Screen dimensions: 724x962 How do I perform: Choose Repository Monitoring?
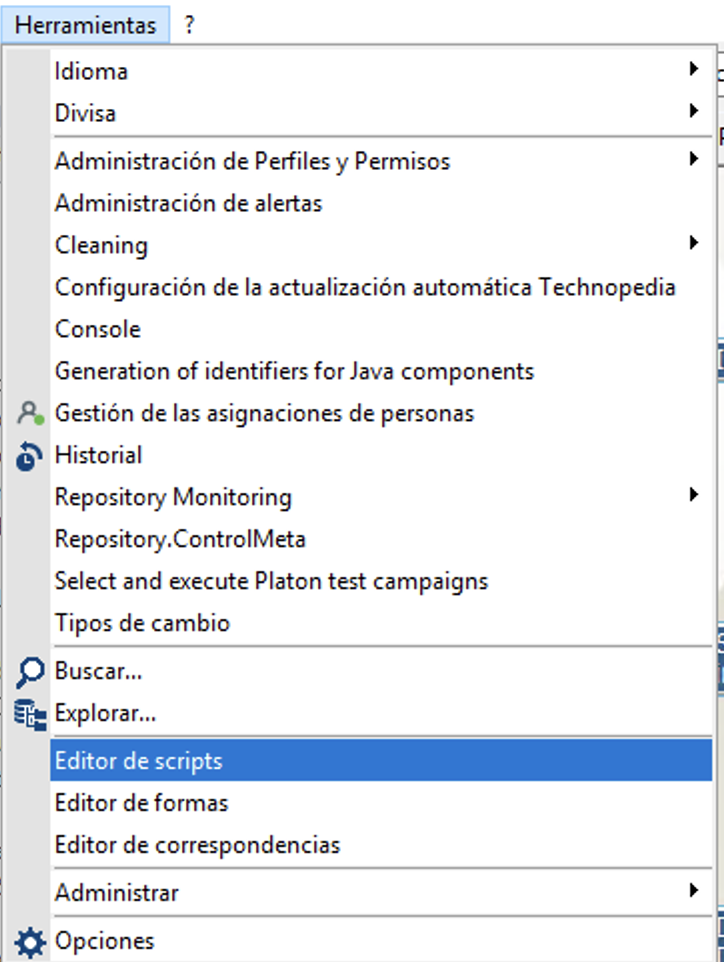381,497
